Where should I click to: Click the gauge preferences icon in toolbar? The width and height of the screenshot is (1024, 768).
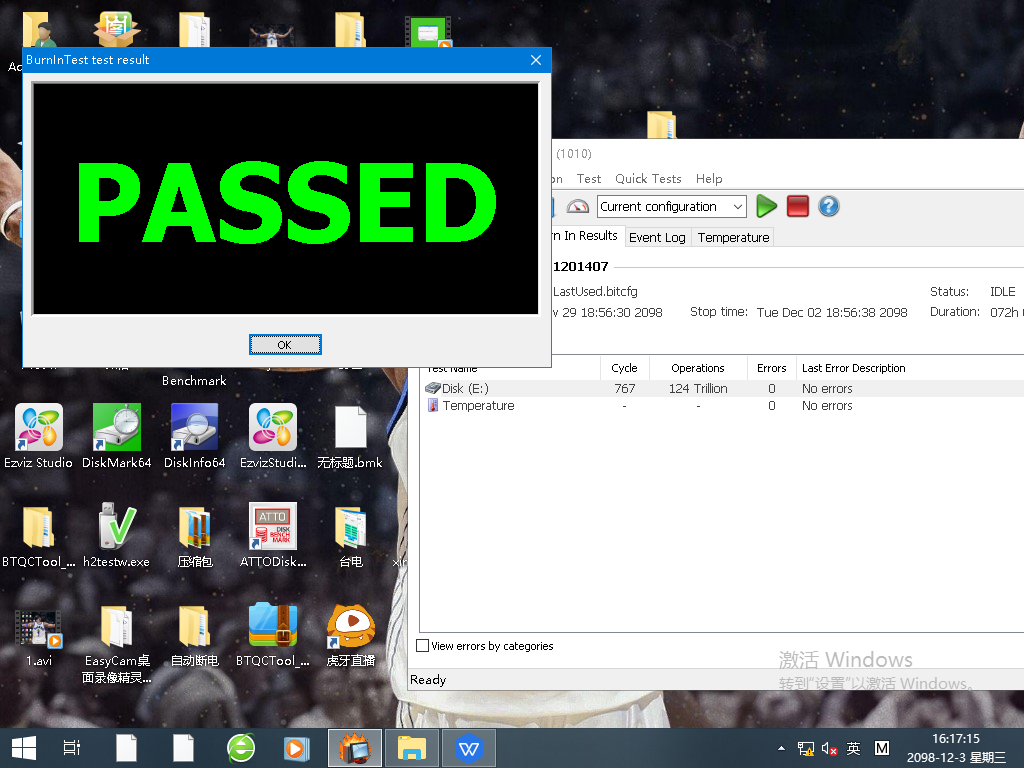click(x=578, y=206)
